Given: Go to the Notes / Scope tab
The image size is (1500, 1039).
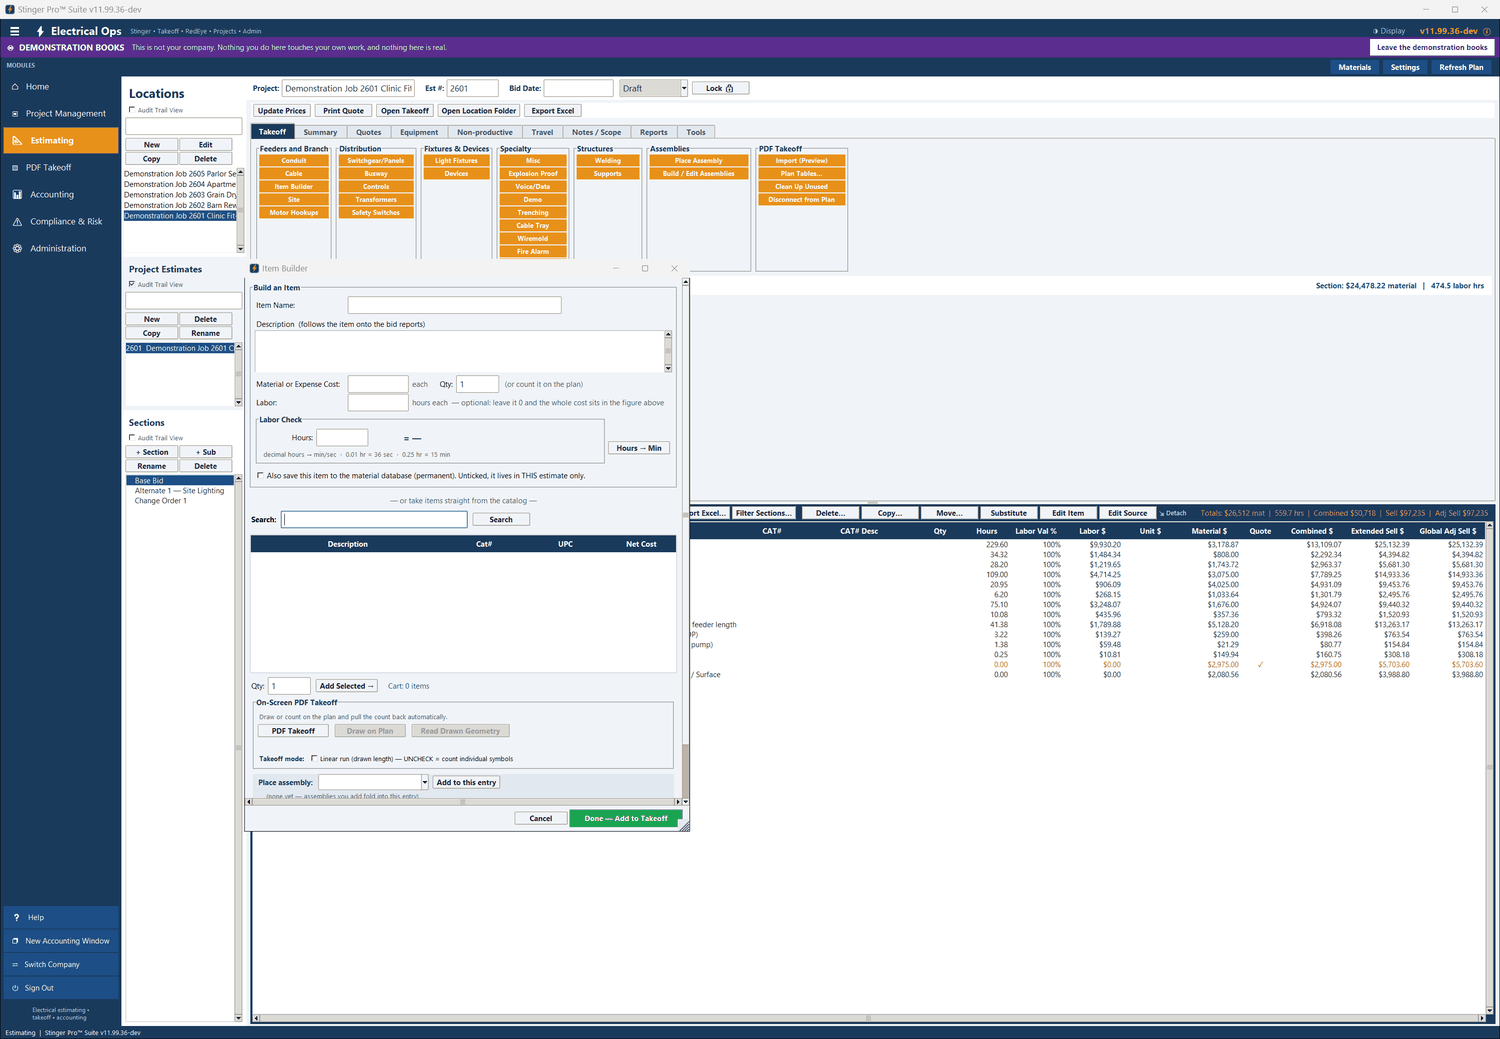Looking at the screenshot, I should 597,132.
